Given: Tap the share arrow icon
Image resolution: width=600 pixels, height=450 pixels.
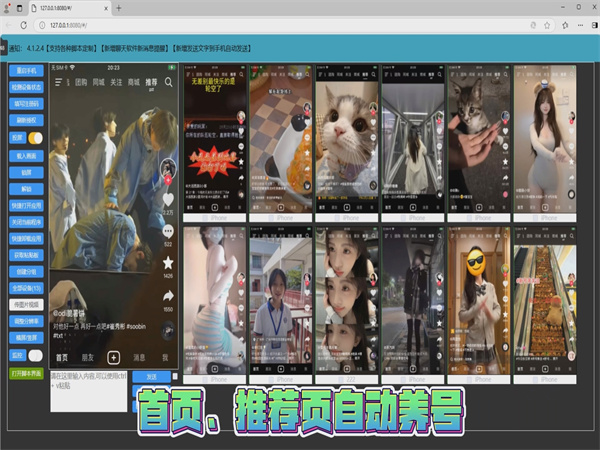Looking at the screenshot, I should [168, 296].
